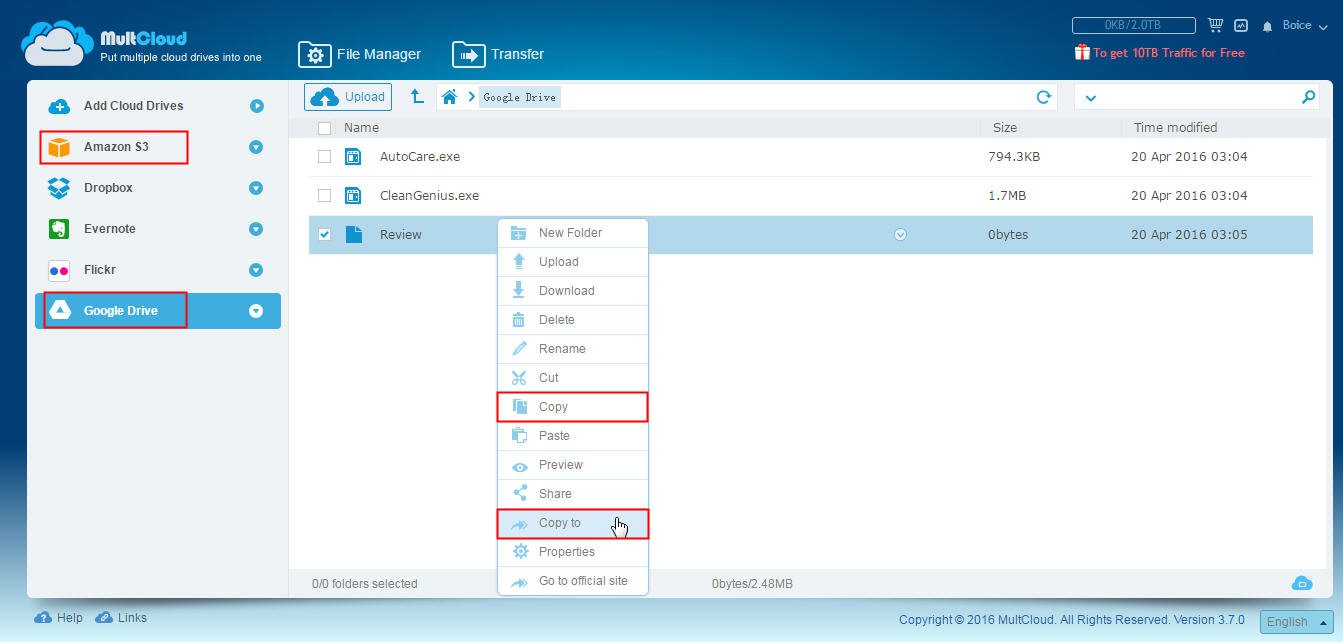Expand the Evernote dropdown arrow

pos(256,229)
